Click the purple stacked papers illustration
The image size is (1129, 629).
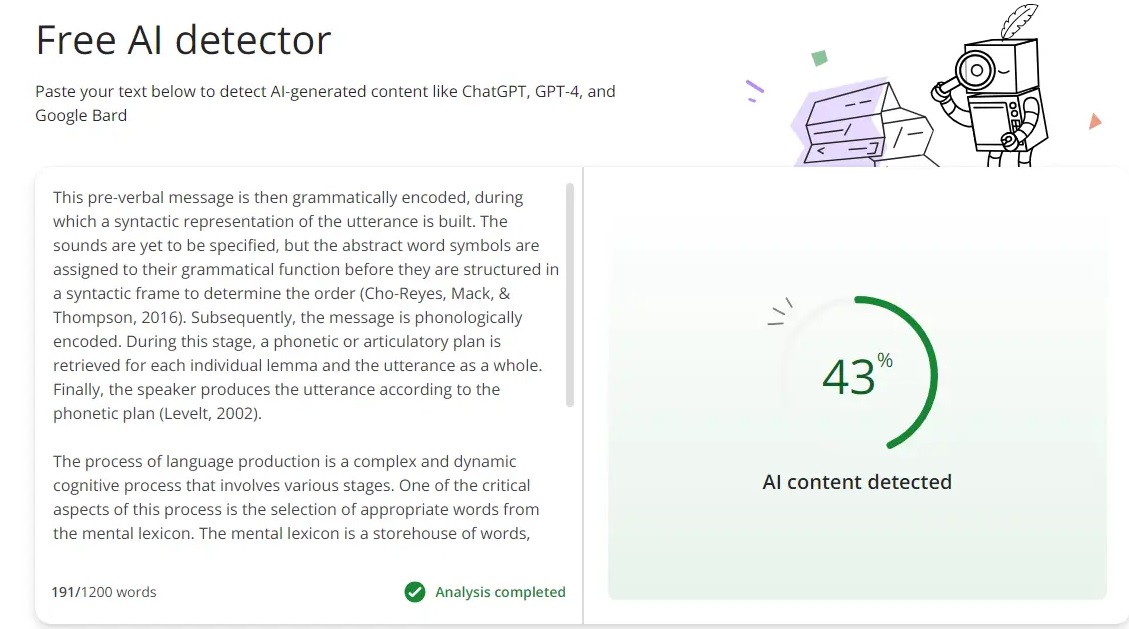(865, 124)
